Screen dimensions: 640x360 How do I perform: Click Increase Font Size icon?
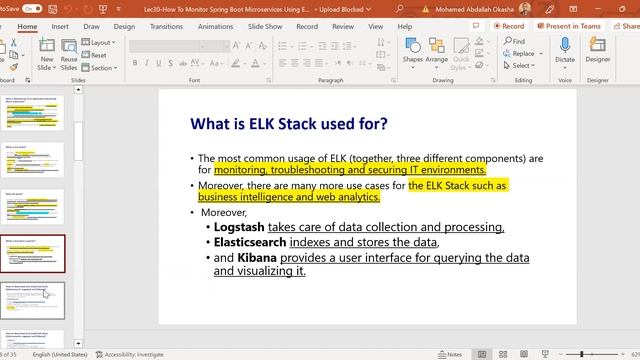pyautogui.click(x=236, y=46)
